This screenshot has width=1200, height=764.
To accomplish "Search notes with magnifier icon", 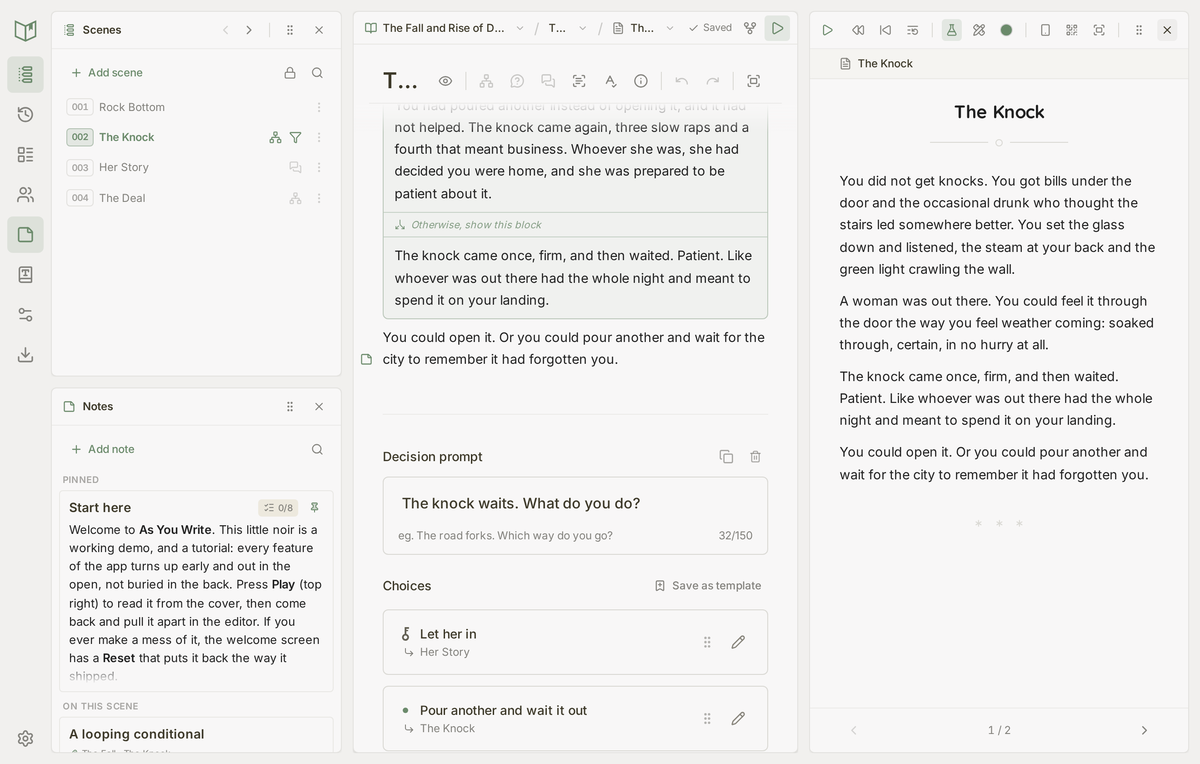I will coord(317,449).
